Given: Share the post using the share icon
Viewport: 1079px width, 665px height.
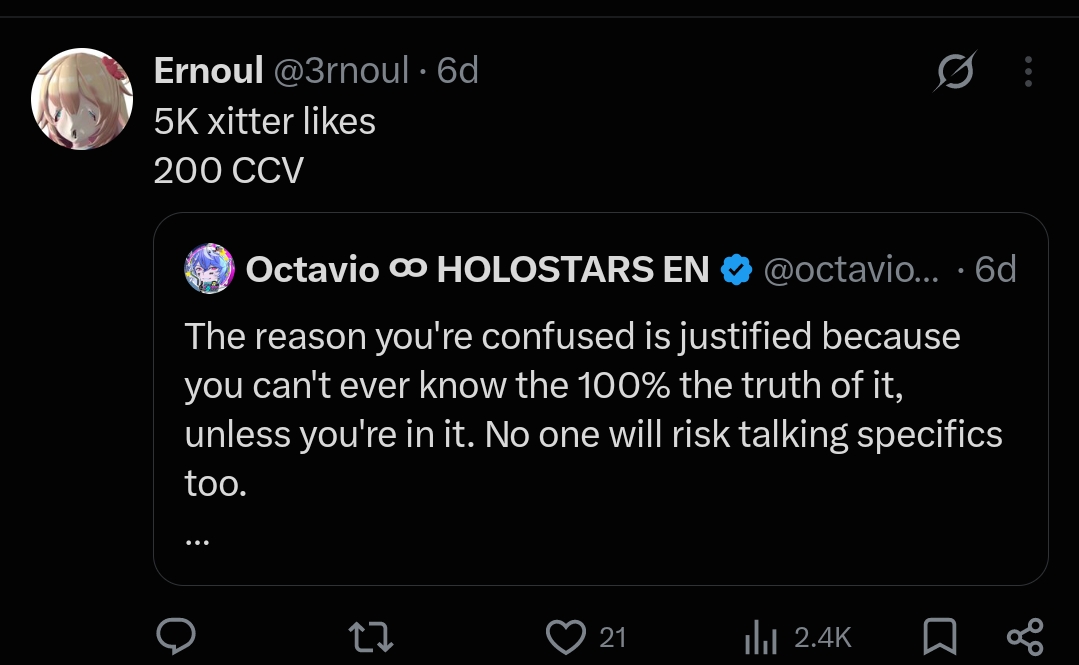Looking at the screenshot, I should click(x=1025, y=637).
